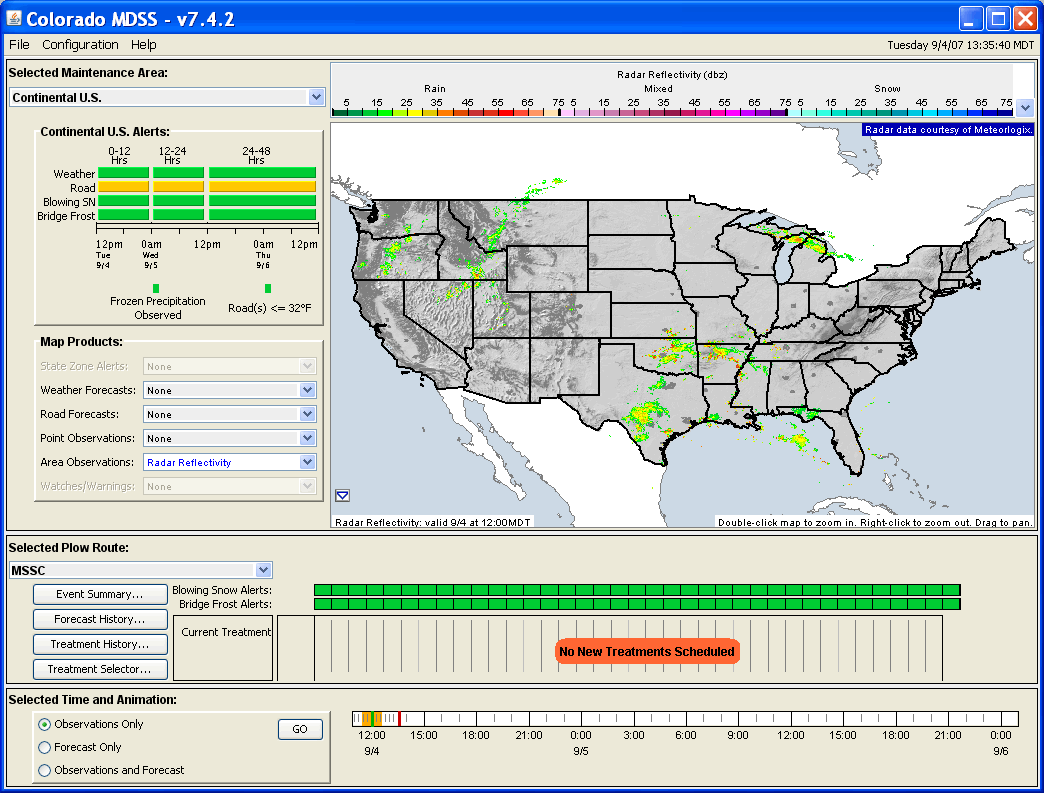Expand the radar reflectivity legend arrow
Screen dimensions: 1044x793
(x=1025, y=107)
